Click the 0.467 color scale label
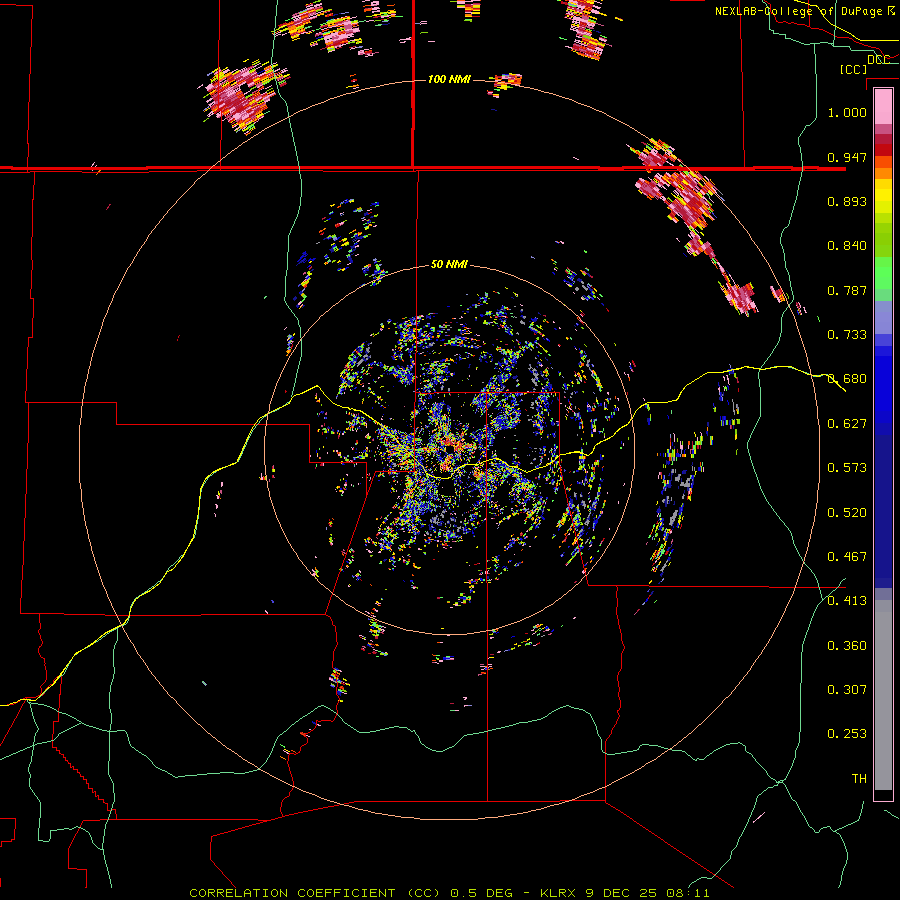The image size is (900, 900). pos(847,557)
